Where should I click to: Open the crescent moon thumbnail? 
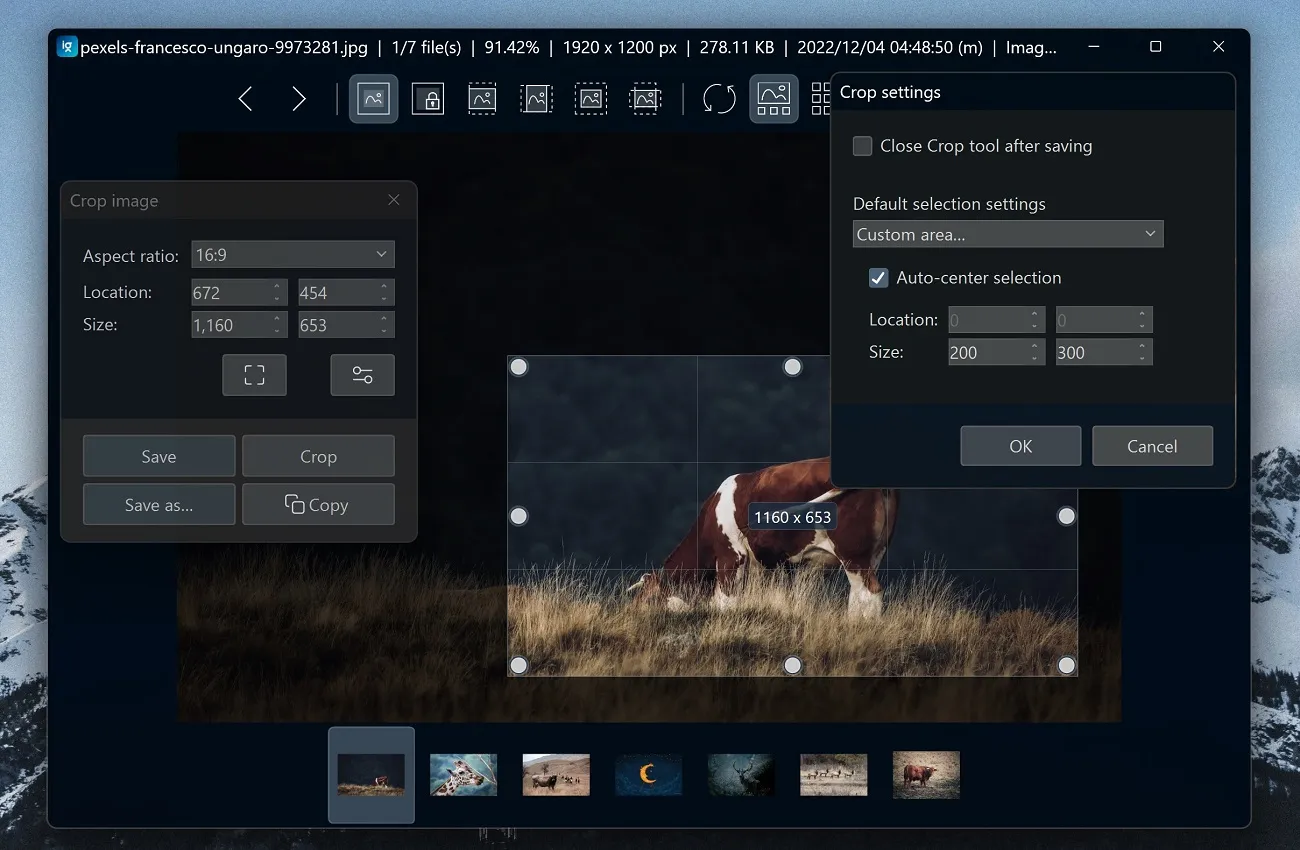coord(649,775)
